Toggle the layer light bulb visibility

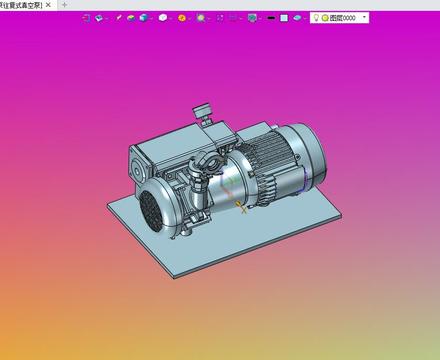316,18
